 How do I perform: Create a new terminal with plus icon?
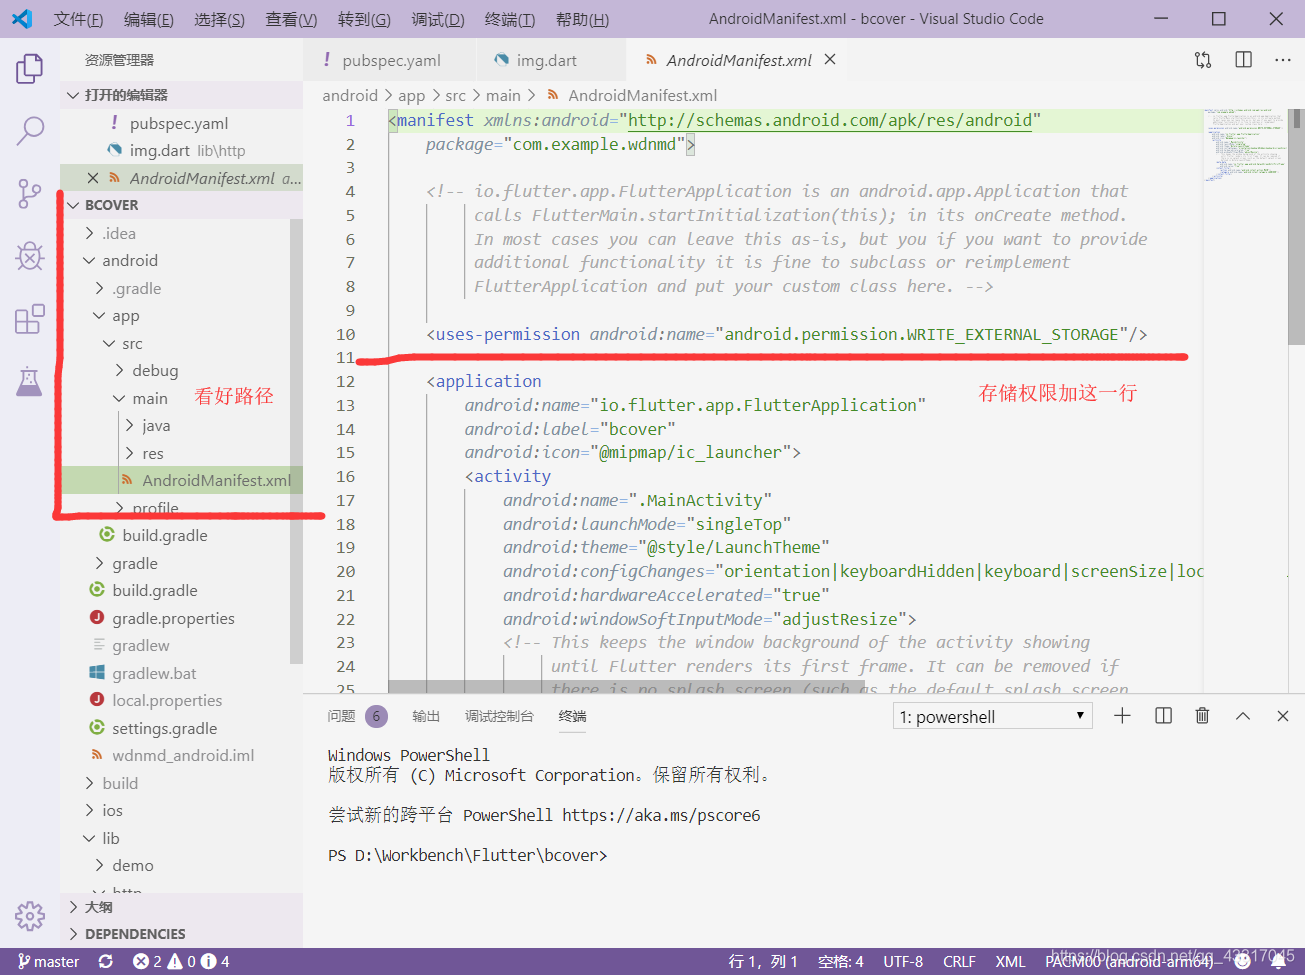click(1122, 716)
